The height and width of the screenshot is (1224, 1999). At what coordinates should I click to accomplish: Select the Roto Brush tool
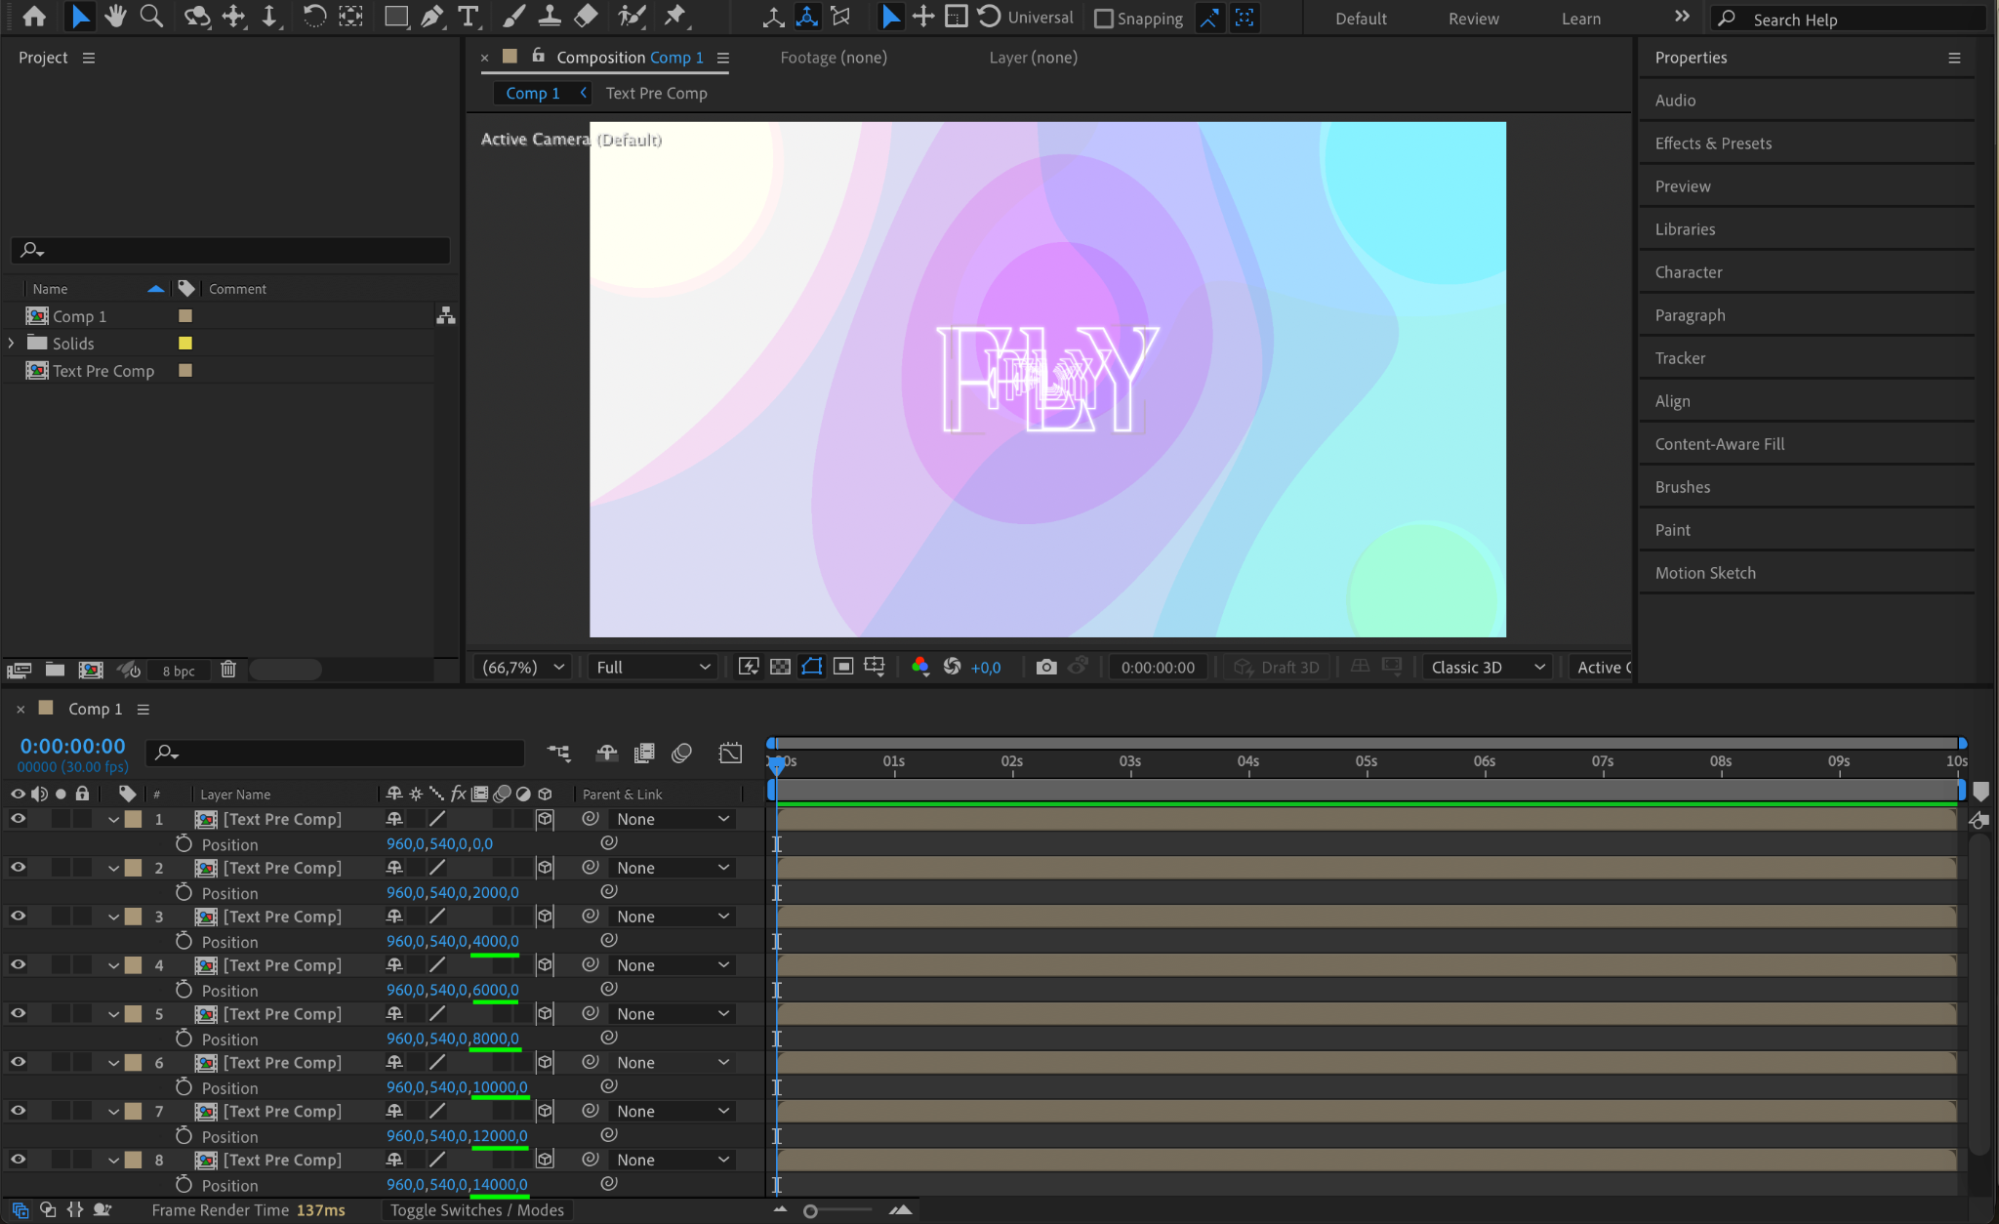coord(631,17)
